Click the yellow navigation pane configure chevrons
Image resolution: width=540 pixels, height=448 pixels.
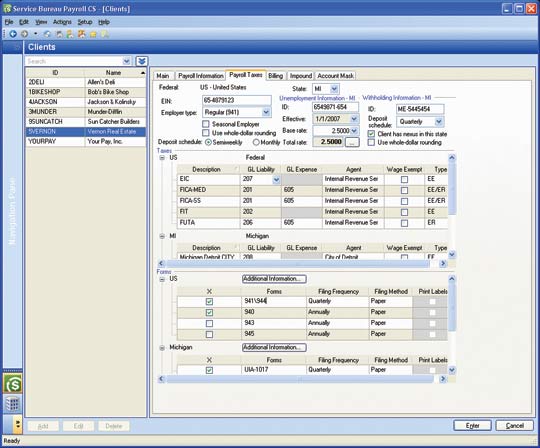[x=18, y=424]
